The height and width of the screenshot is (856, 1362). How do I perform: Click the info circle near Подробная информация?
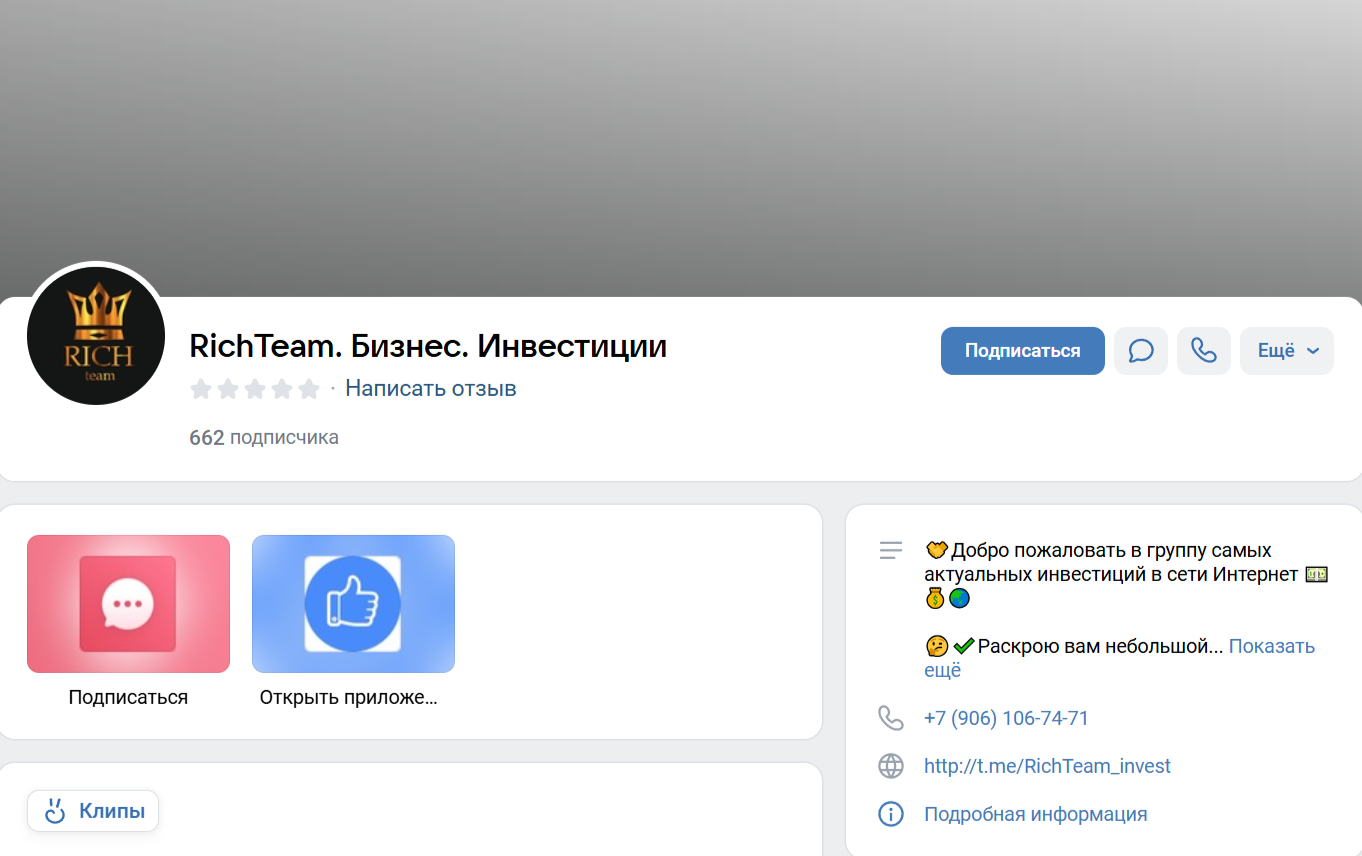891,814
